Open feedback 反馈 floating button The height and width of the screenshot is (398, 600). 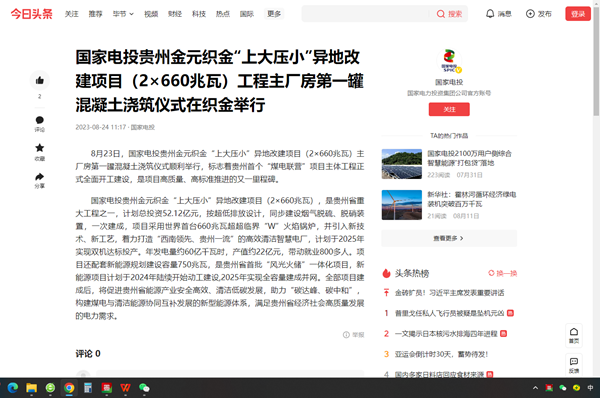click(574, 365)
